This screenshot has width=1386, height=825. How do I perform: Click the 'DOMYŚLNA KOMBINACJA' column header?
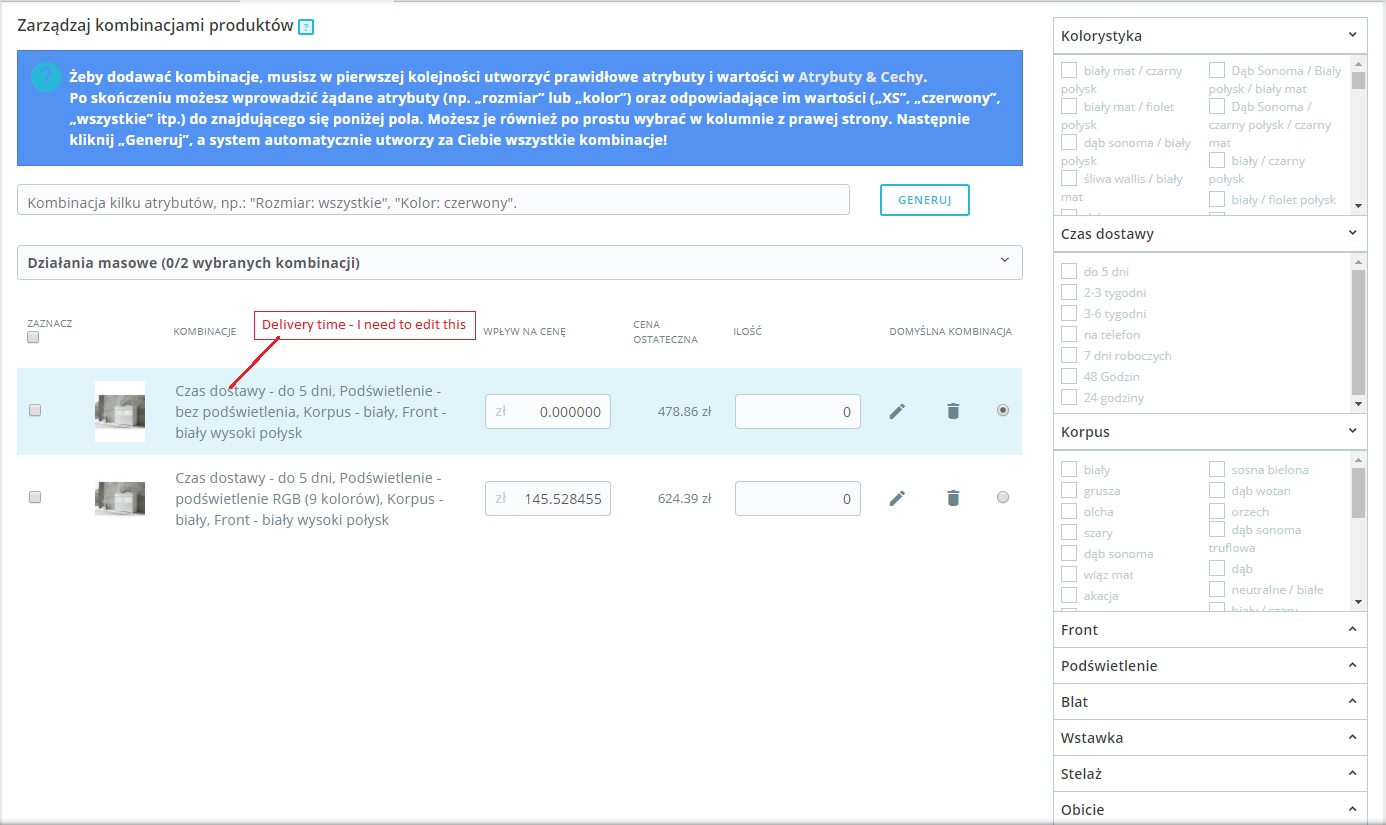950,332
